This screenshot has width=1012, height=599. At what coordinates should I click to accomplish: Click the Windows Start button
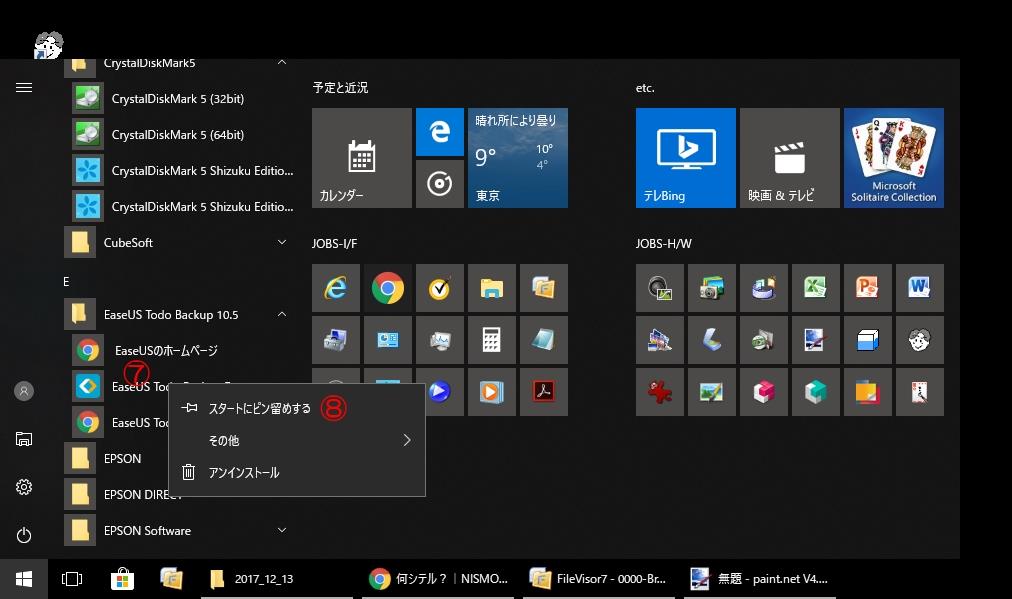(24, 579)
